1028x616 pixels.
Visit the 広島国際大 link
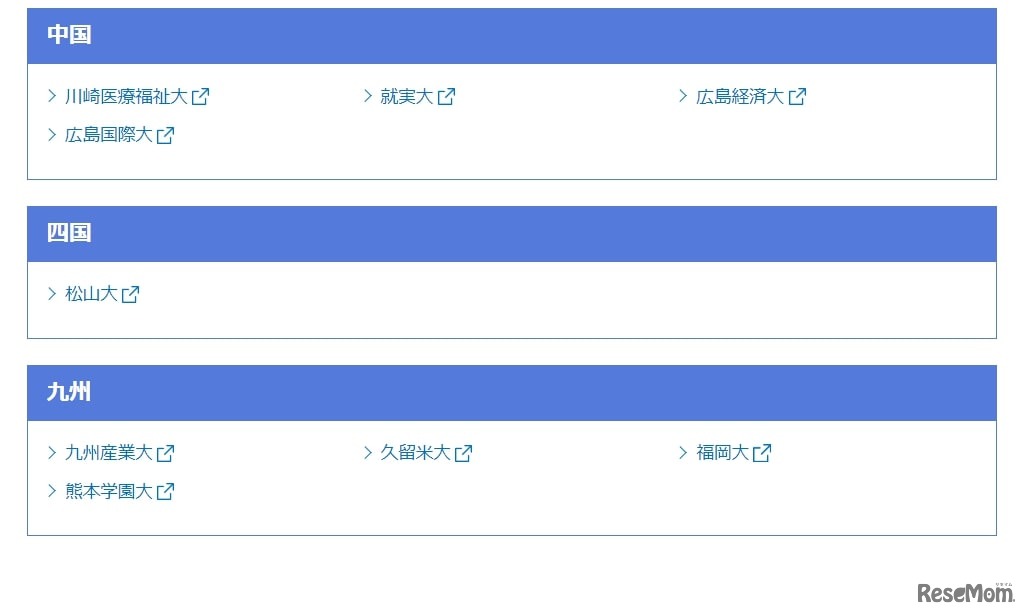point(108,135)
